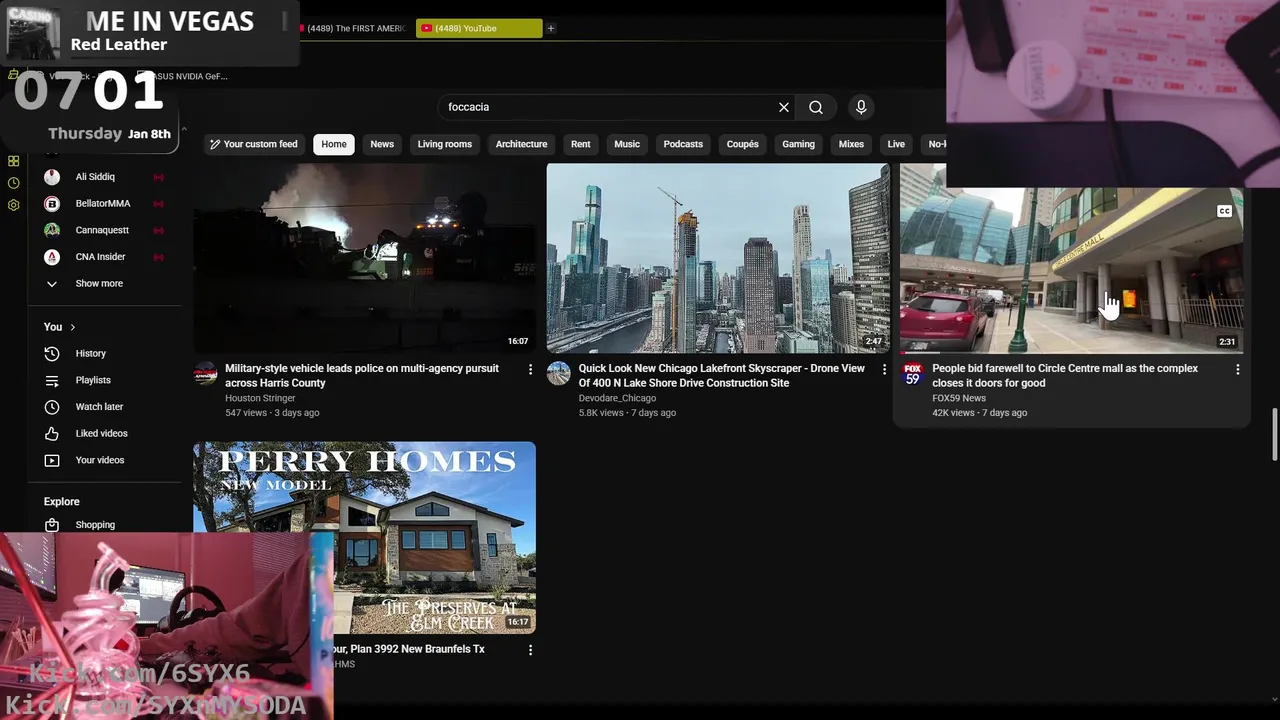The image size is (1280, 720).
Task: Open a new browser tab
Action: coord(550,28)
